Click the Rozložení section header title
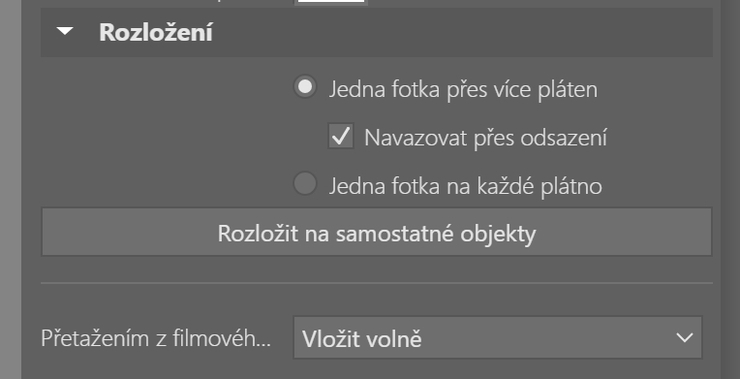This screenshot has width=740, height=379. [x=156, y=33]
